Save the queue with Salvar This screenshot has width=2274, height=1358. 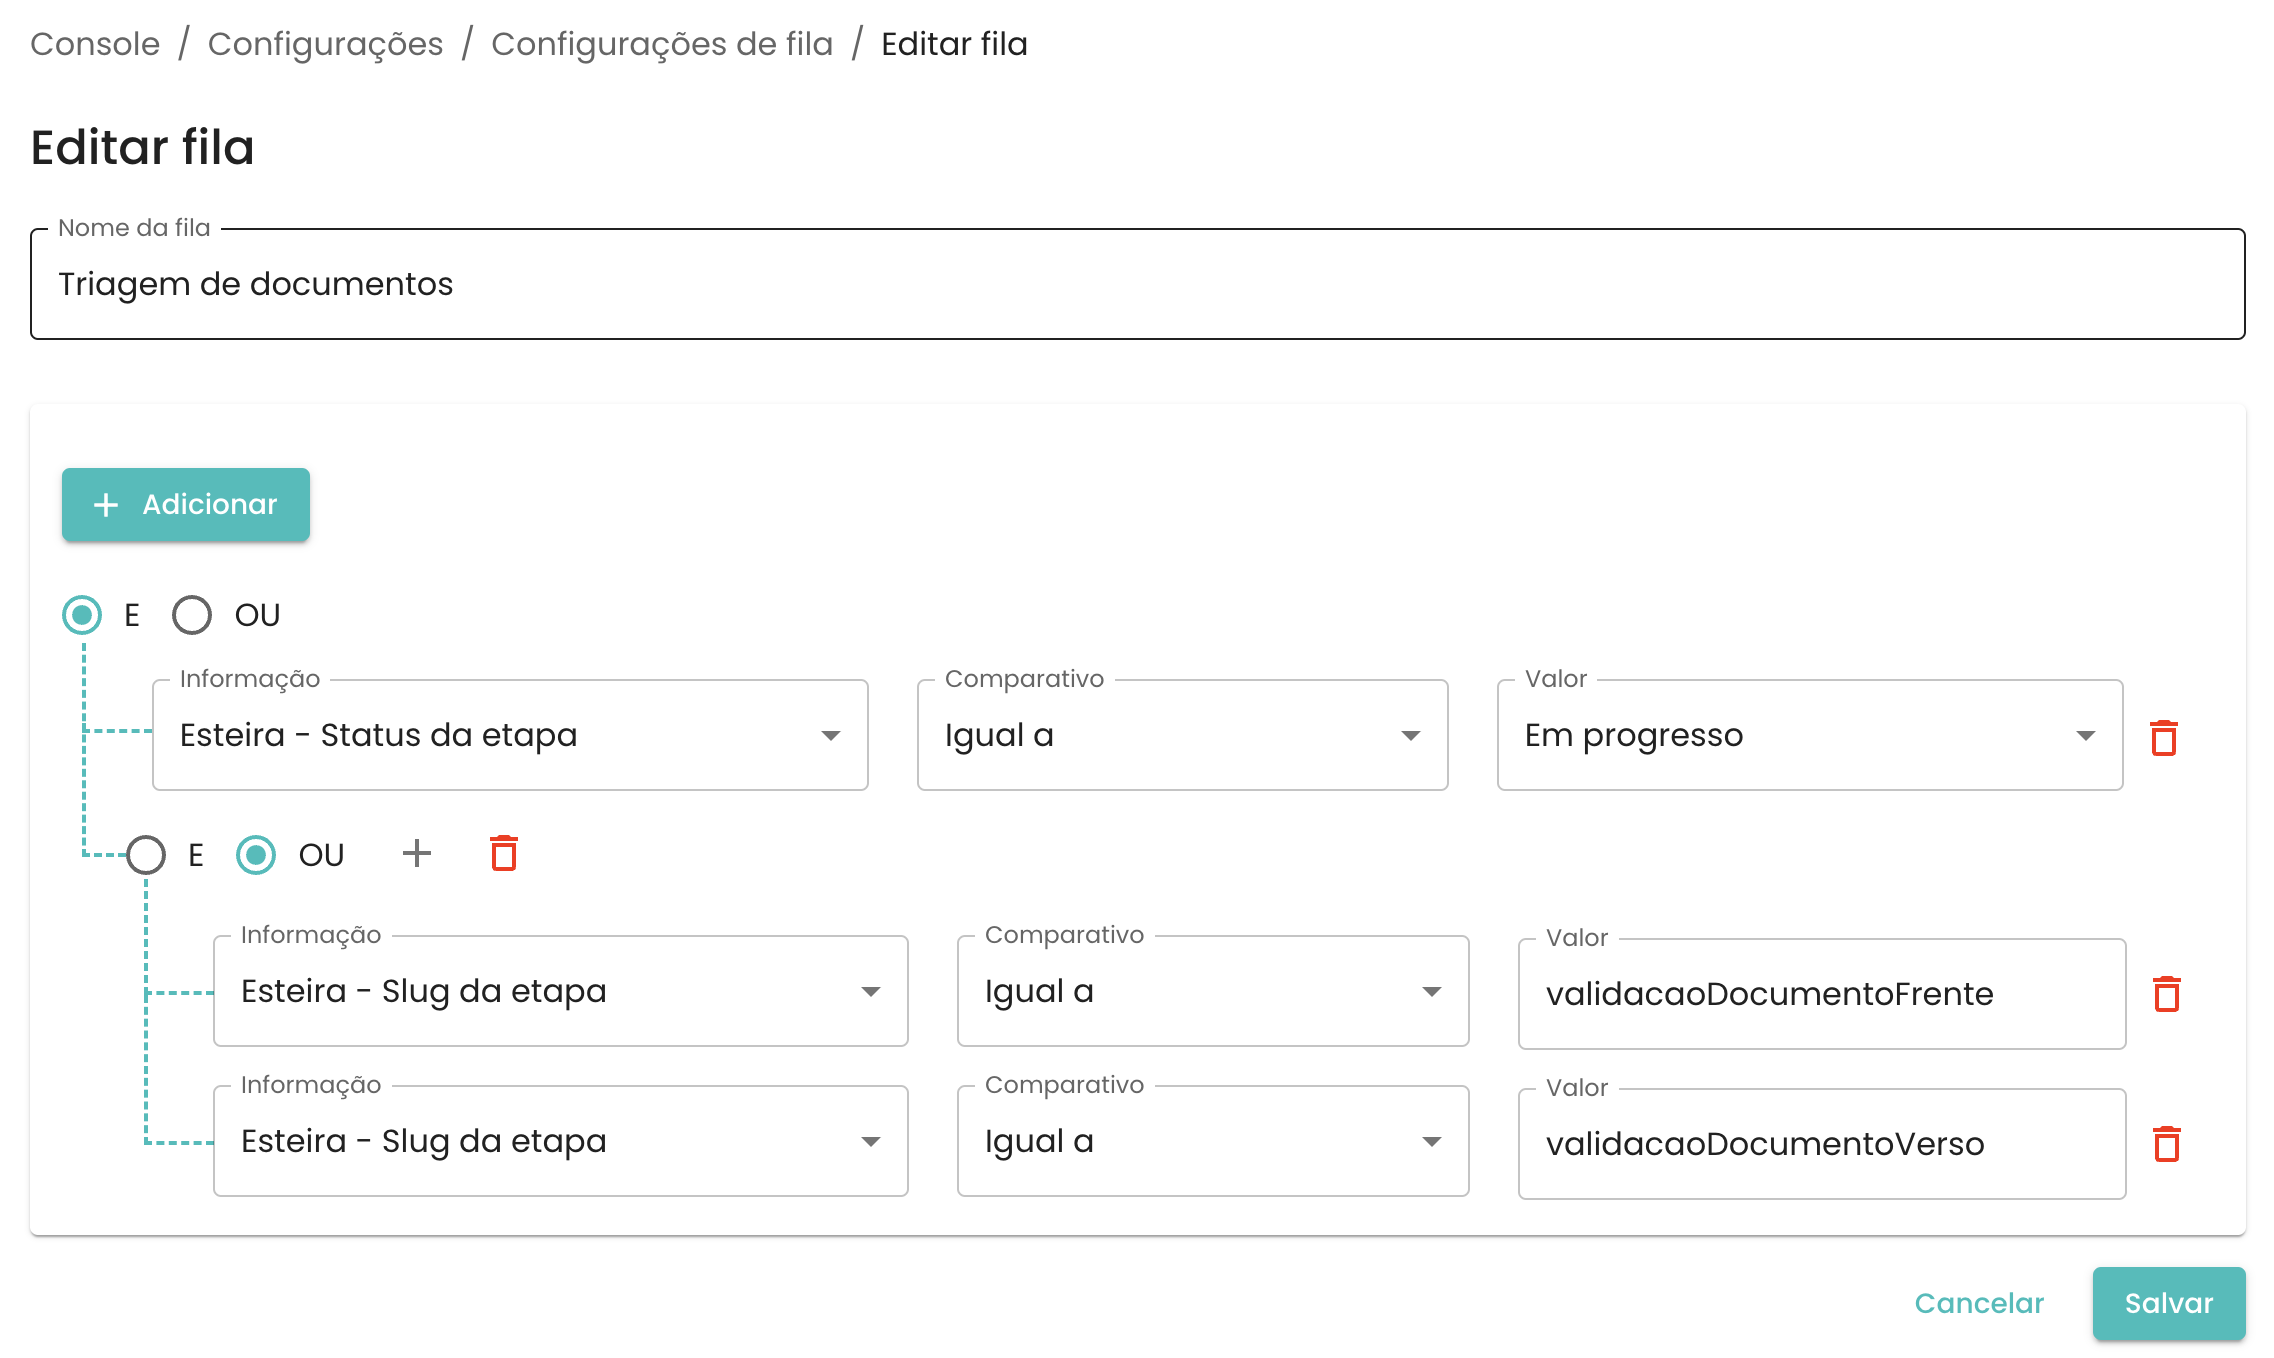point(2168,1303)
